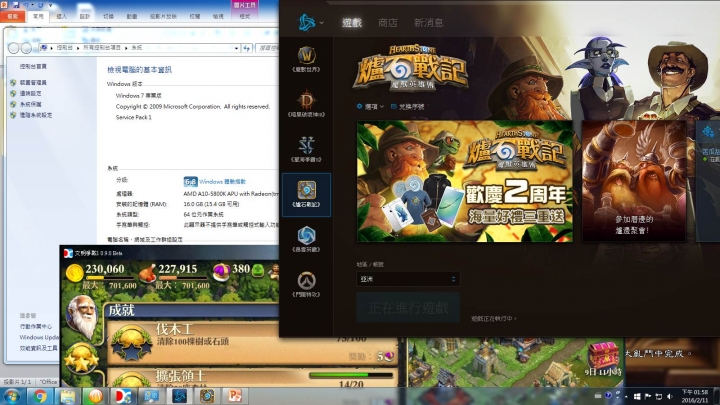
Task: Click the gold coin icon in game window
Action: pyautogui.click(x=73, y=273)
